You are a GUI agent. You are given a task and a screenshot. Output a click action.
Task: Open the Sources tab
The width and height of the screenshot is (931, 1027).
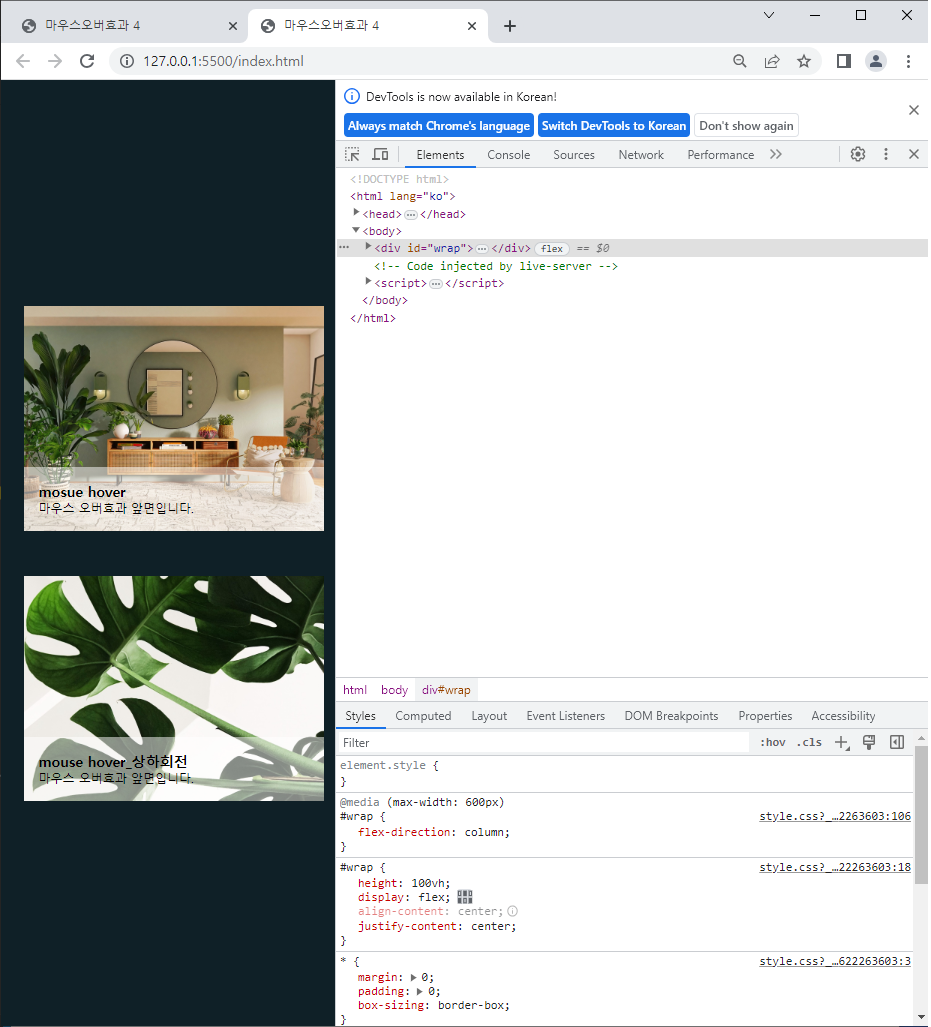click(x=573, y=155)
